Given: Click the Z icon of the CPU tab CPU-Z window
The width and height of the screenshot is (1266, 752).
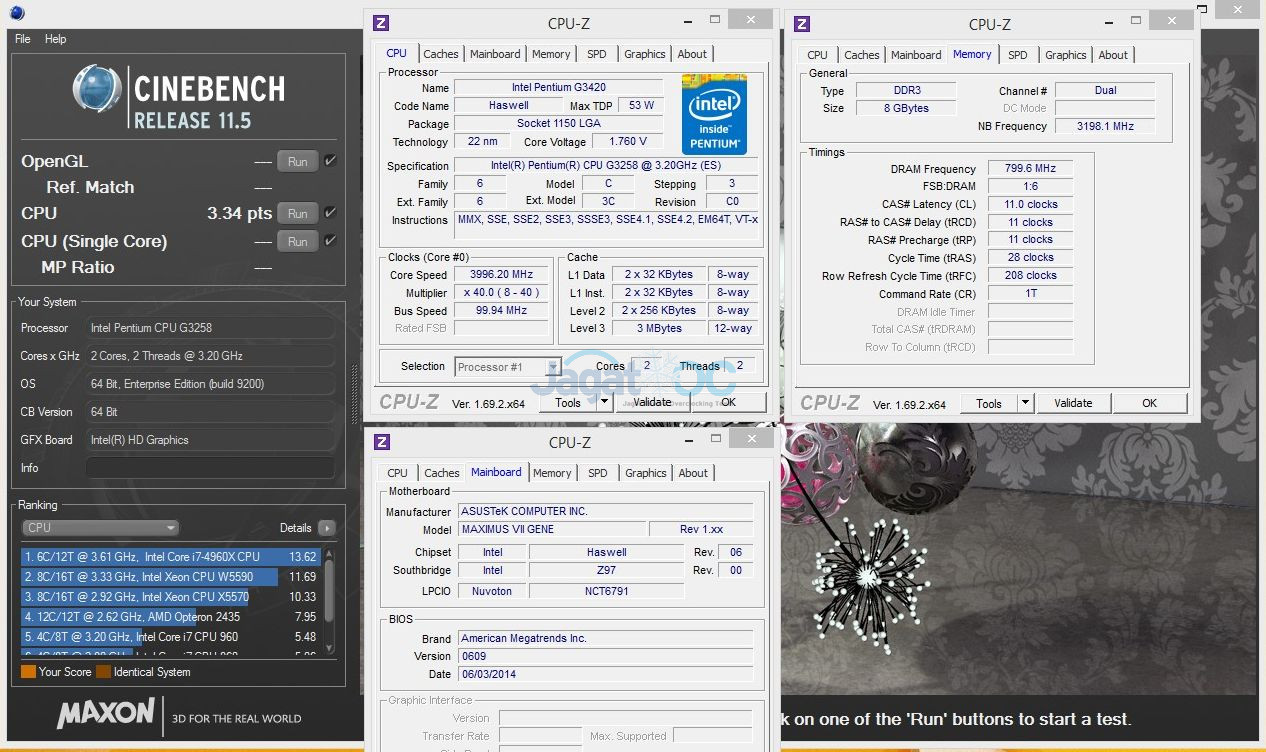Looking at the screenshot, I should click(x=381, y=21).
